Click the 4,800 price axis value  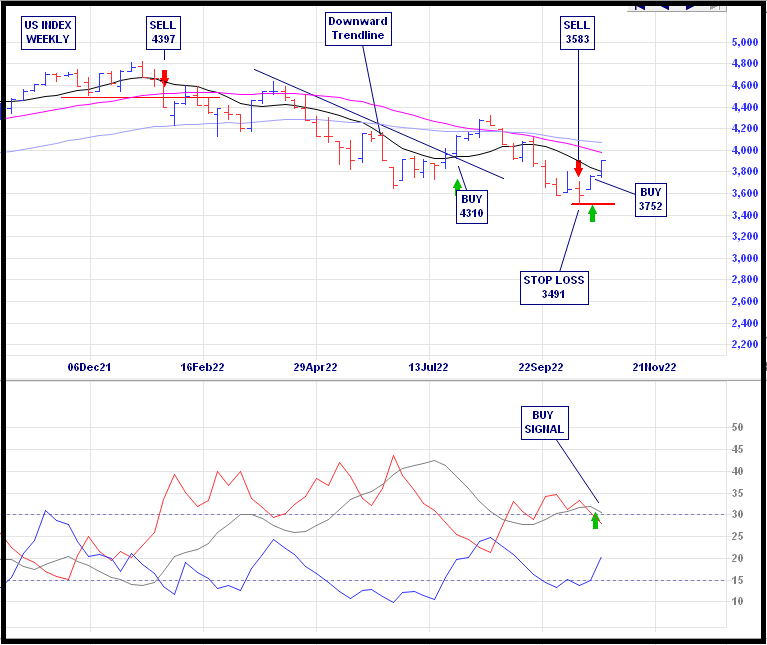[x=745, y=63]
